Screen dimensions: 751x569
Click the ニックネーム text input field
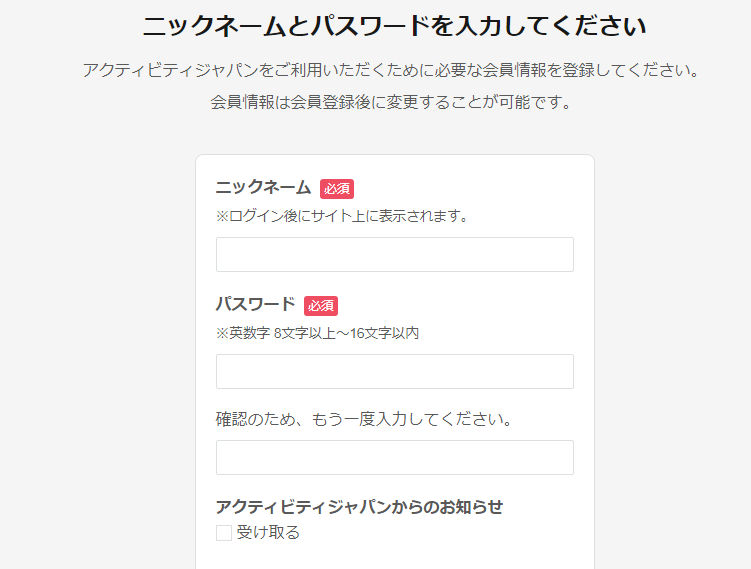click(395, 254)
